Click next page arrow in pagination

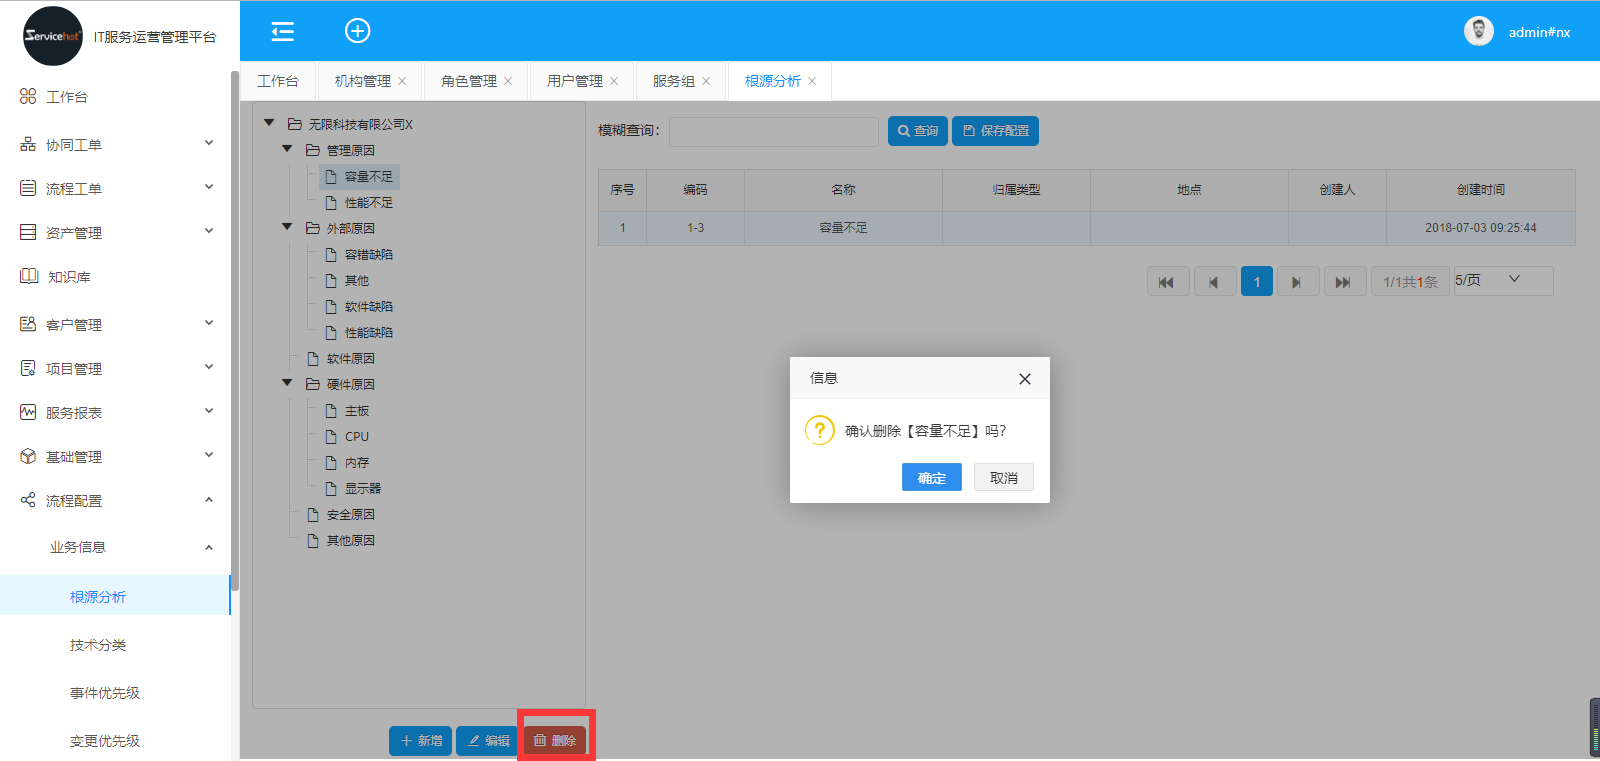click(x=1297, y=282)
